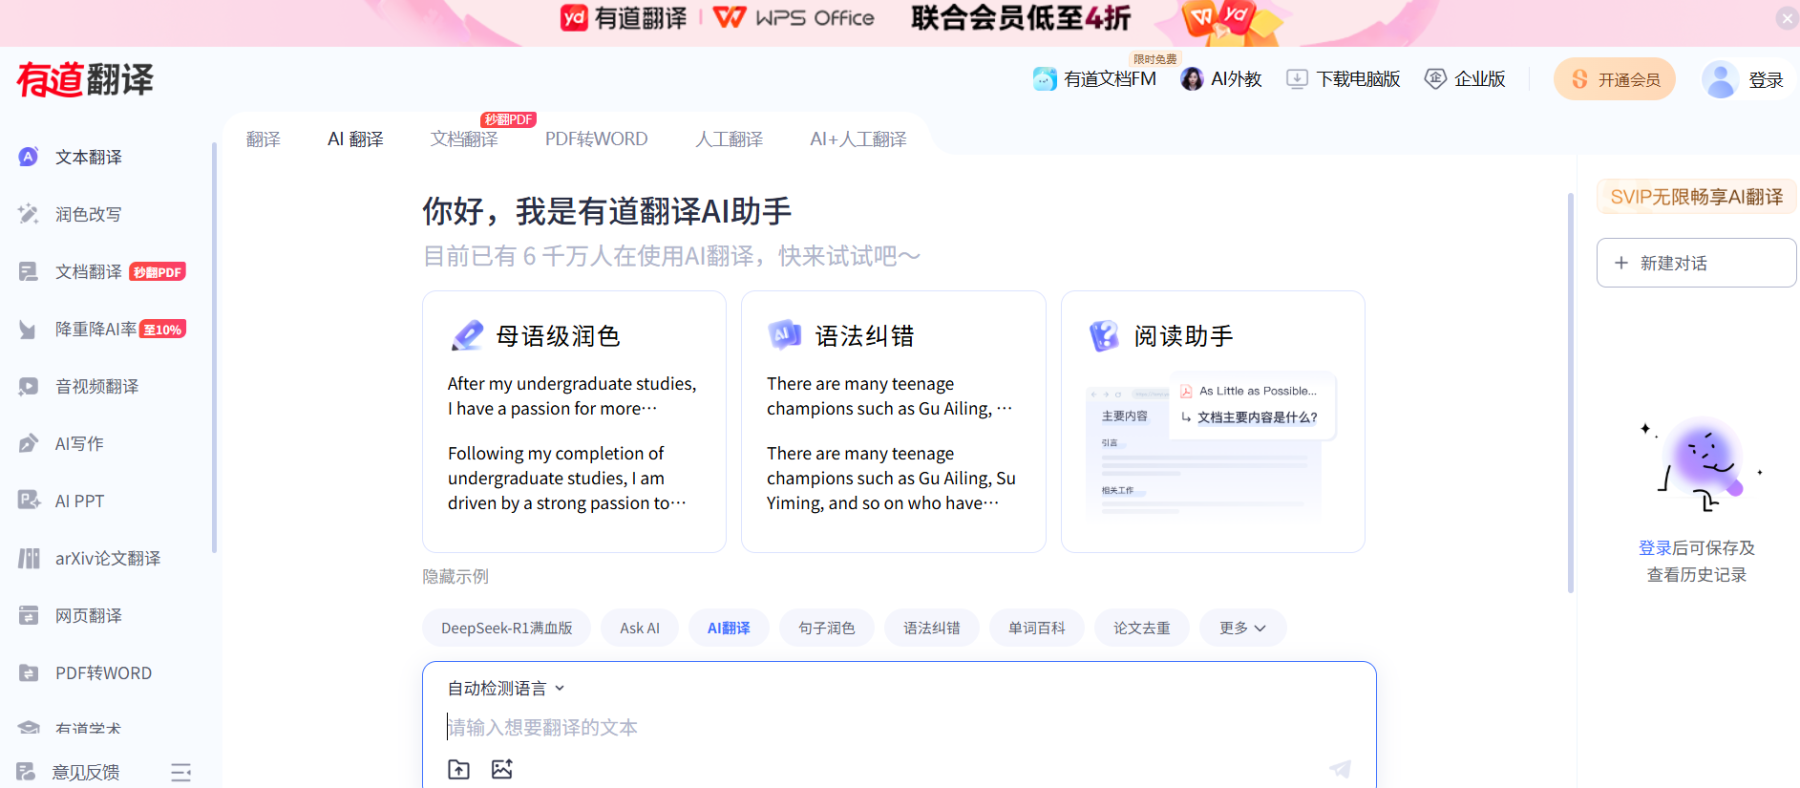Select the 降重降AI率 sidebar icon
This screenshot has height=788, width=1800.
pos(28,329)
